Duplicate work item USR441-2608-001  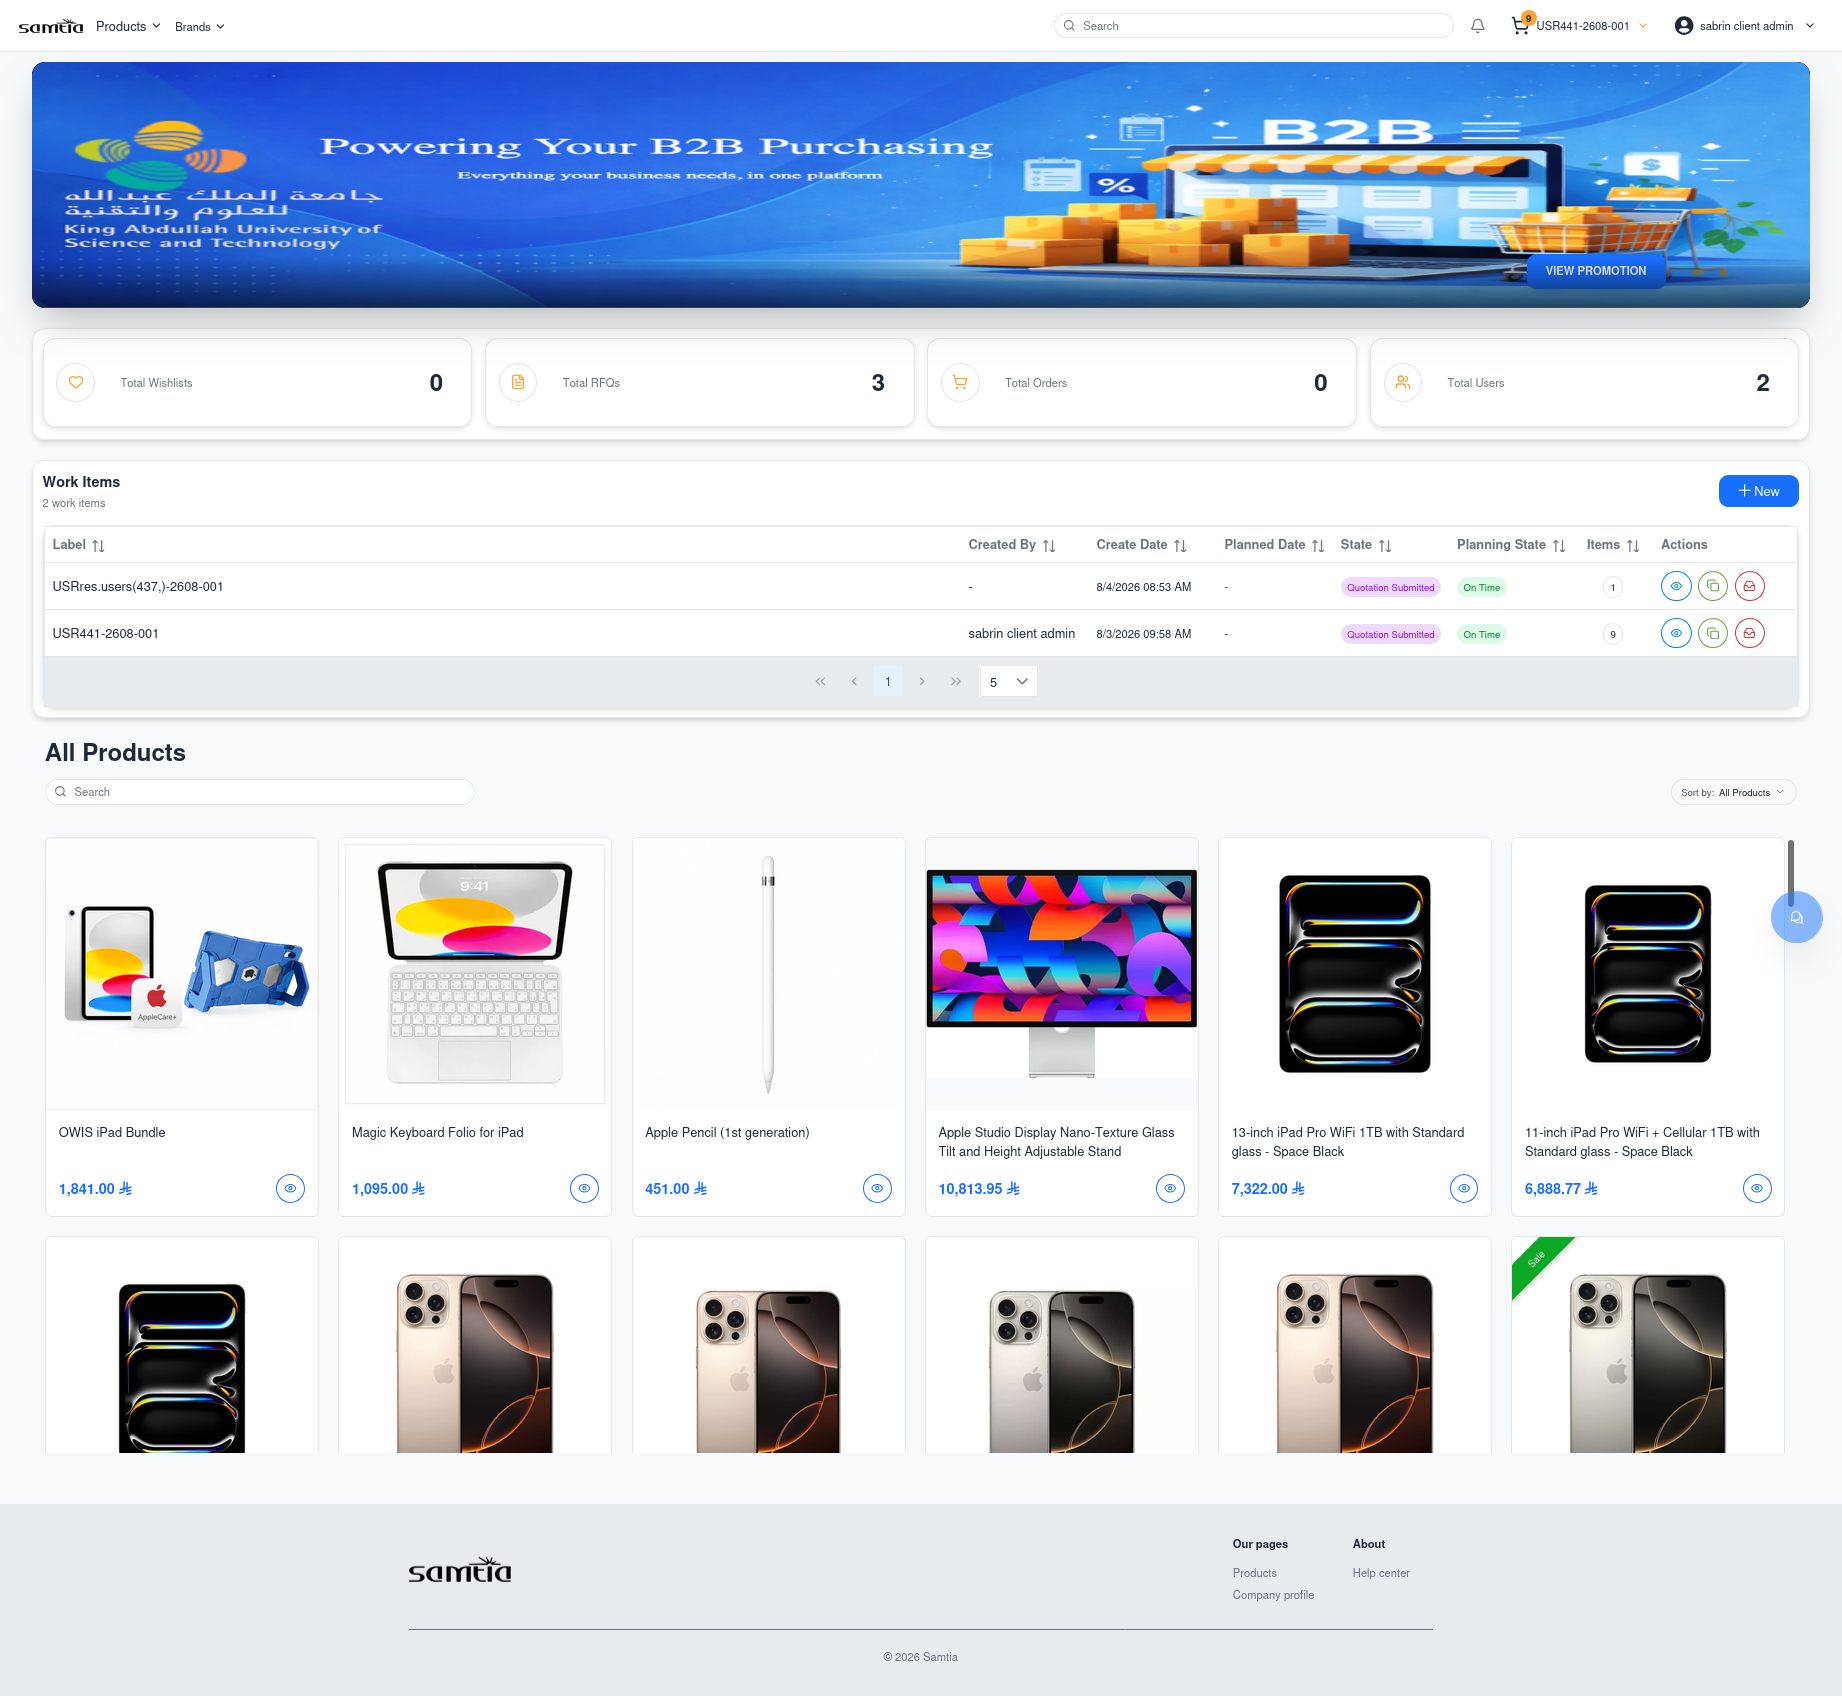point(1713,633)
